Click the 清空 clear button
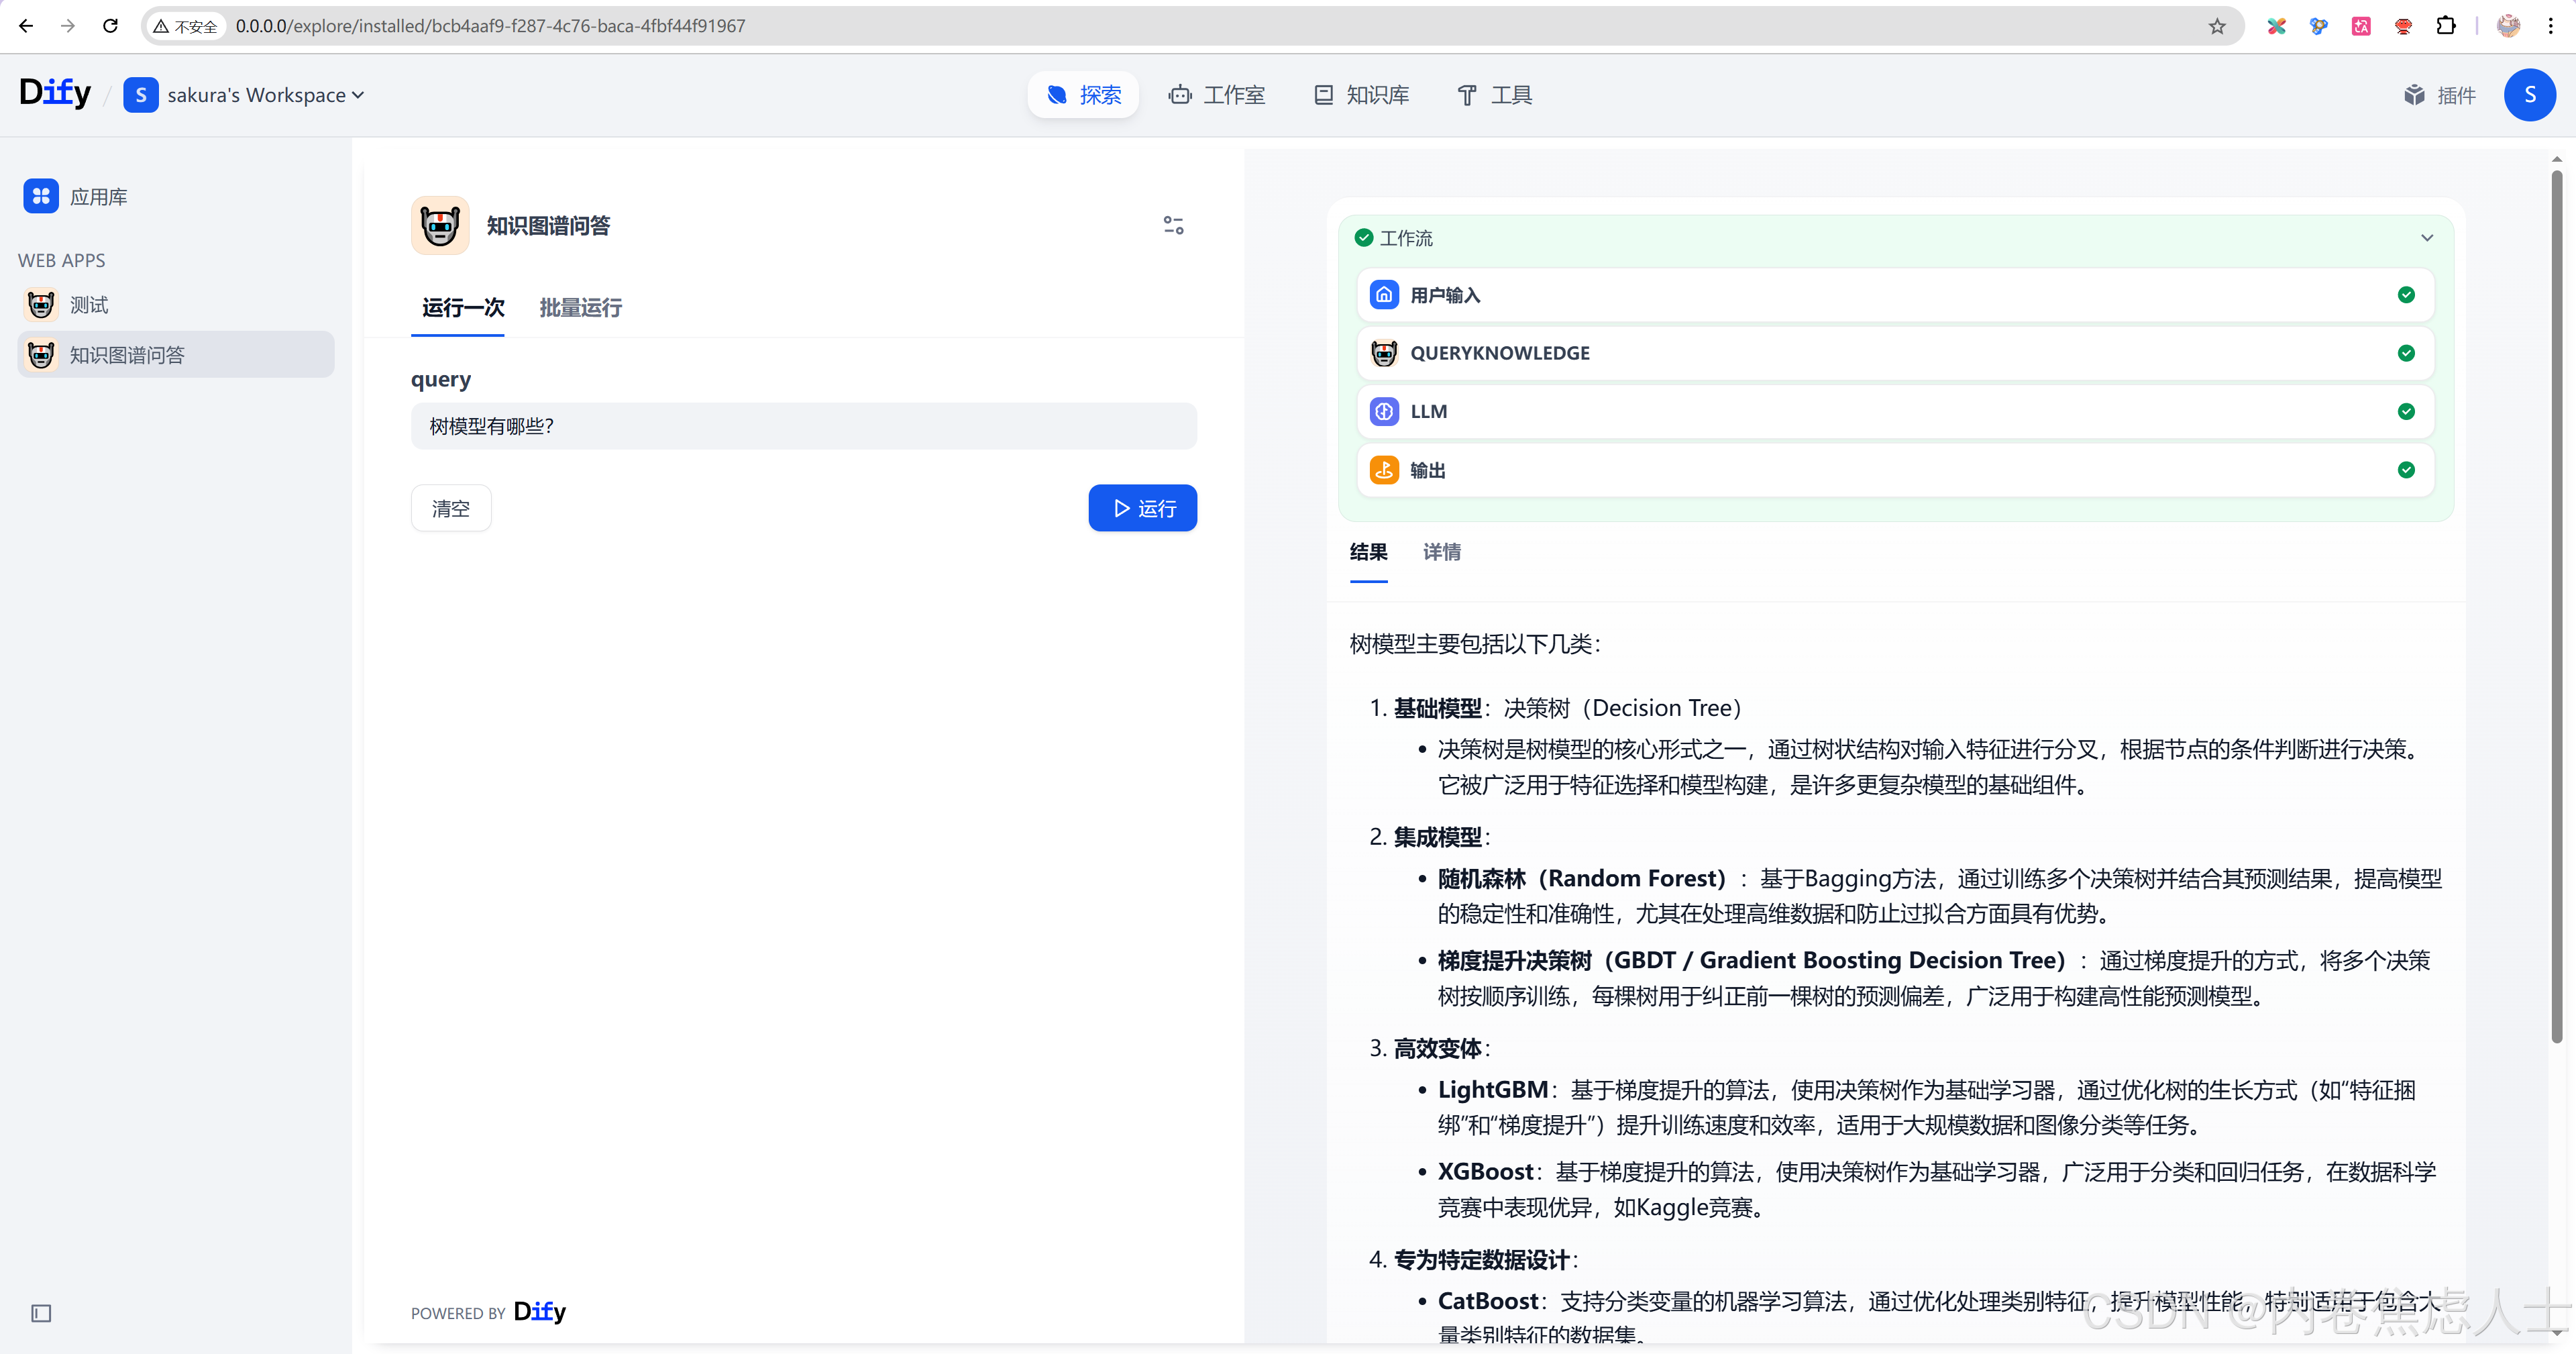The height and width of the screenshot is (1354, 2576). click(x=450, y=508)
